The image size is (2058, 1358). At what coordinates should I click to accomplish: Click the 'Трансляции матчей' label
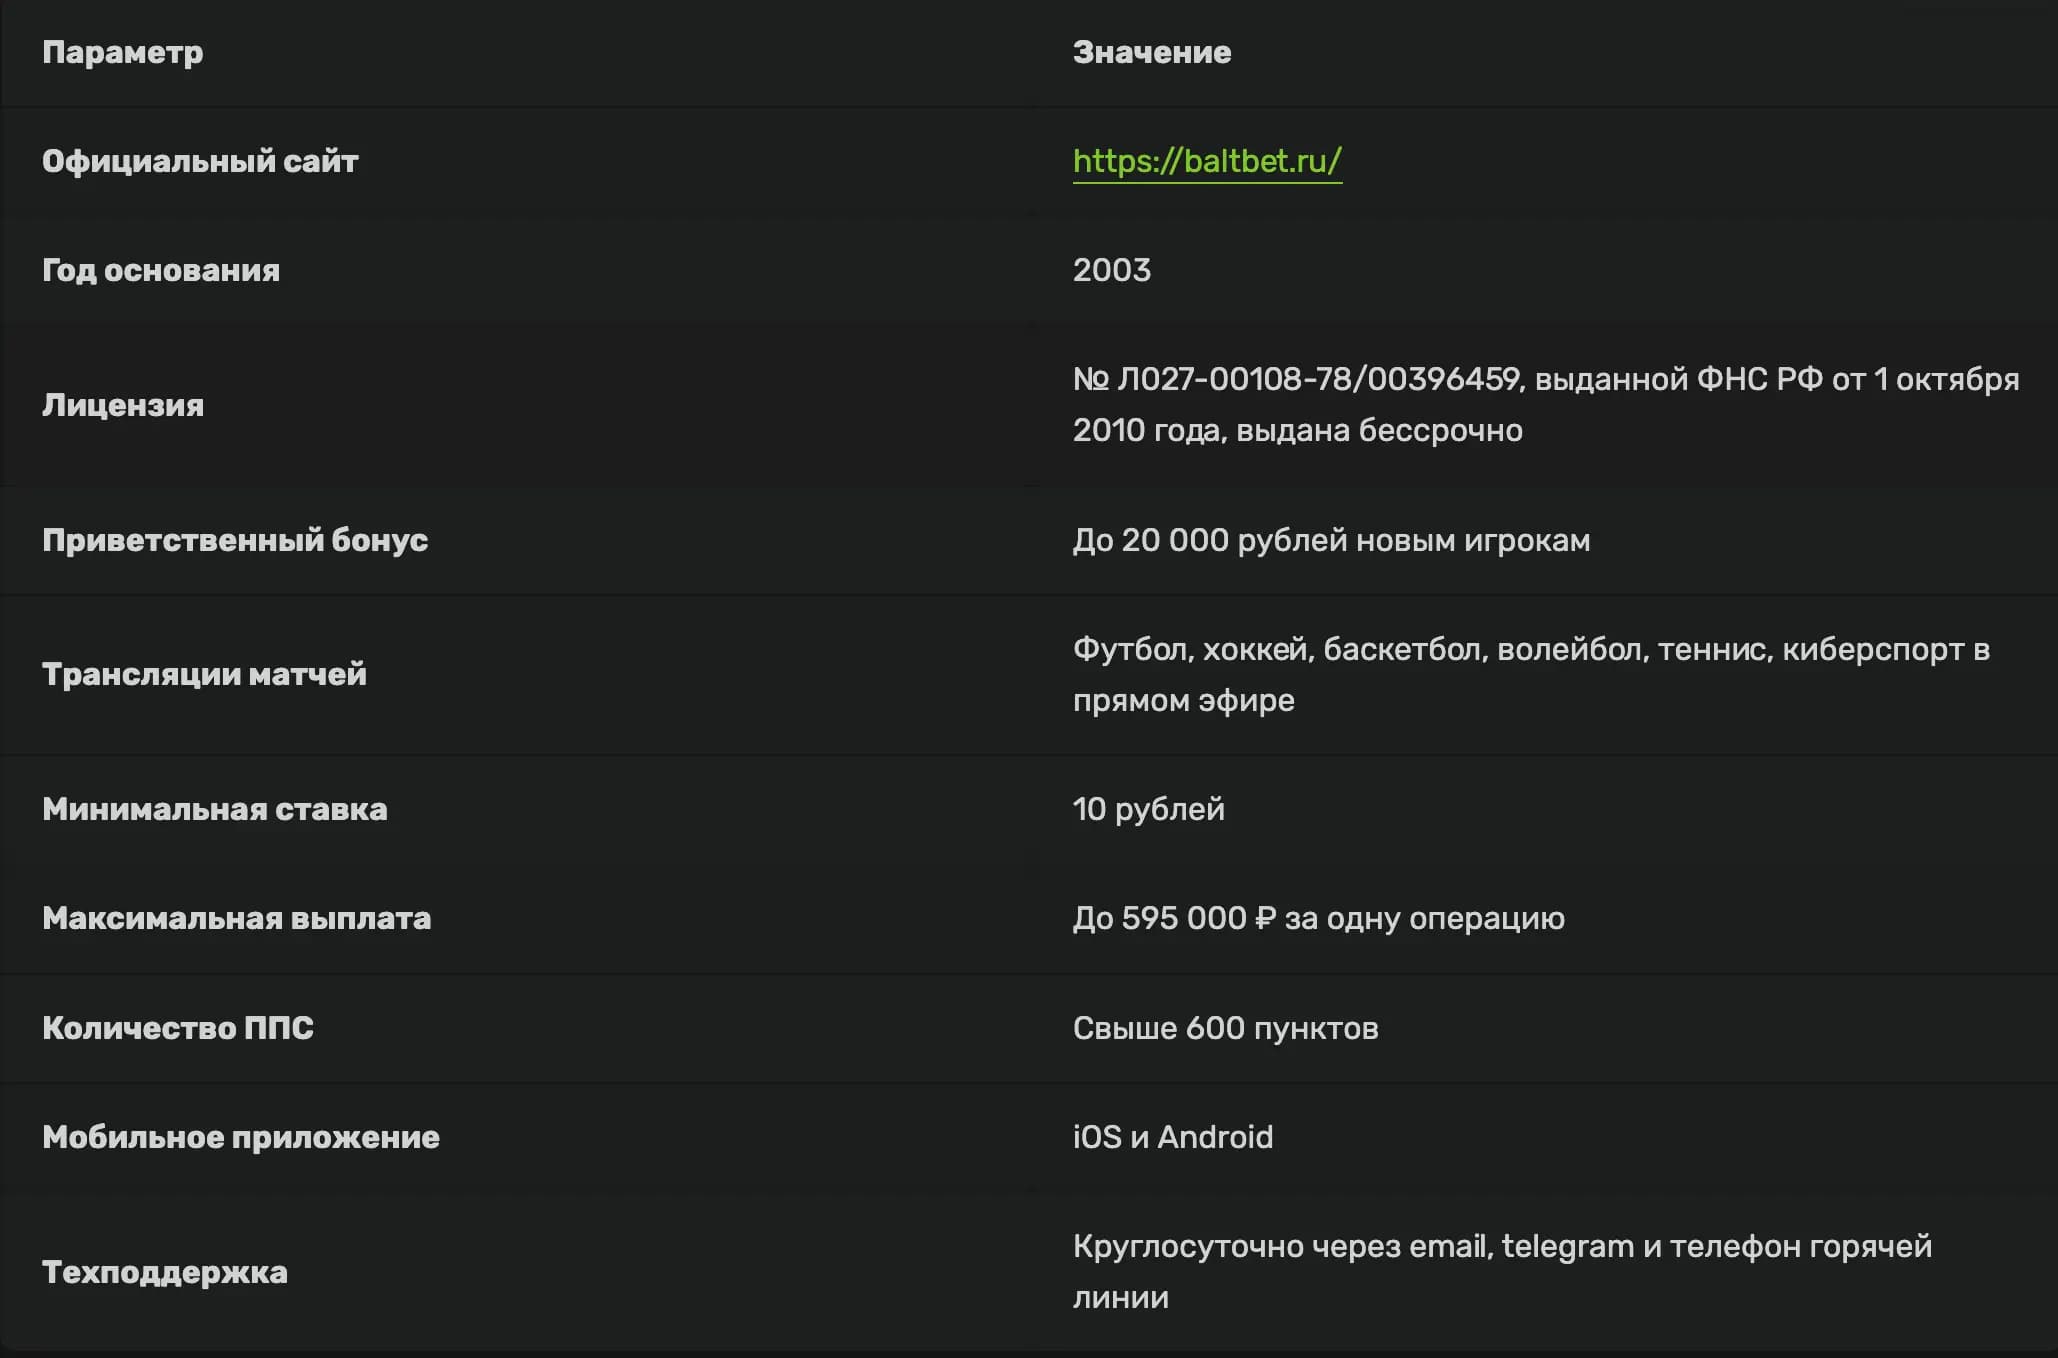tap(204, 674)
